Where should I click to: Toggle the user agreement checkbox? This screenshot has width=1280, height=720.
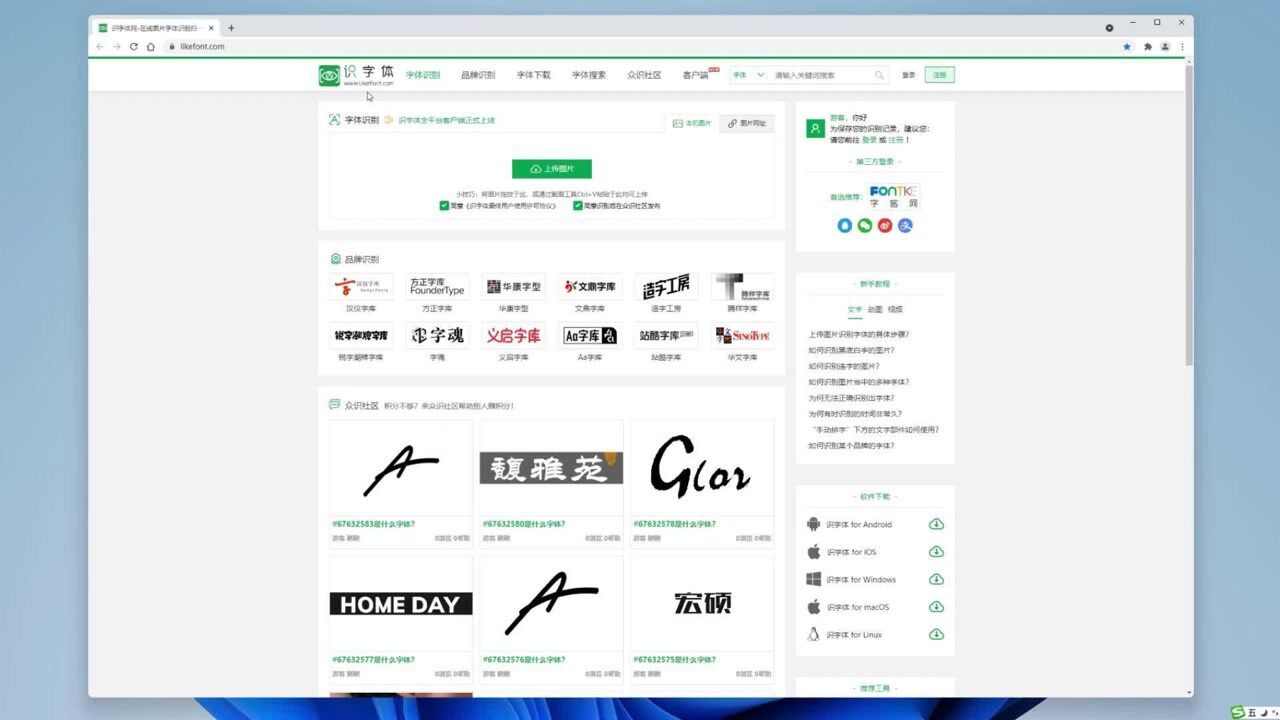(444, 206)
